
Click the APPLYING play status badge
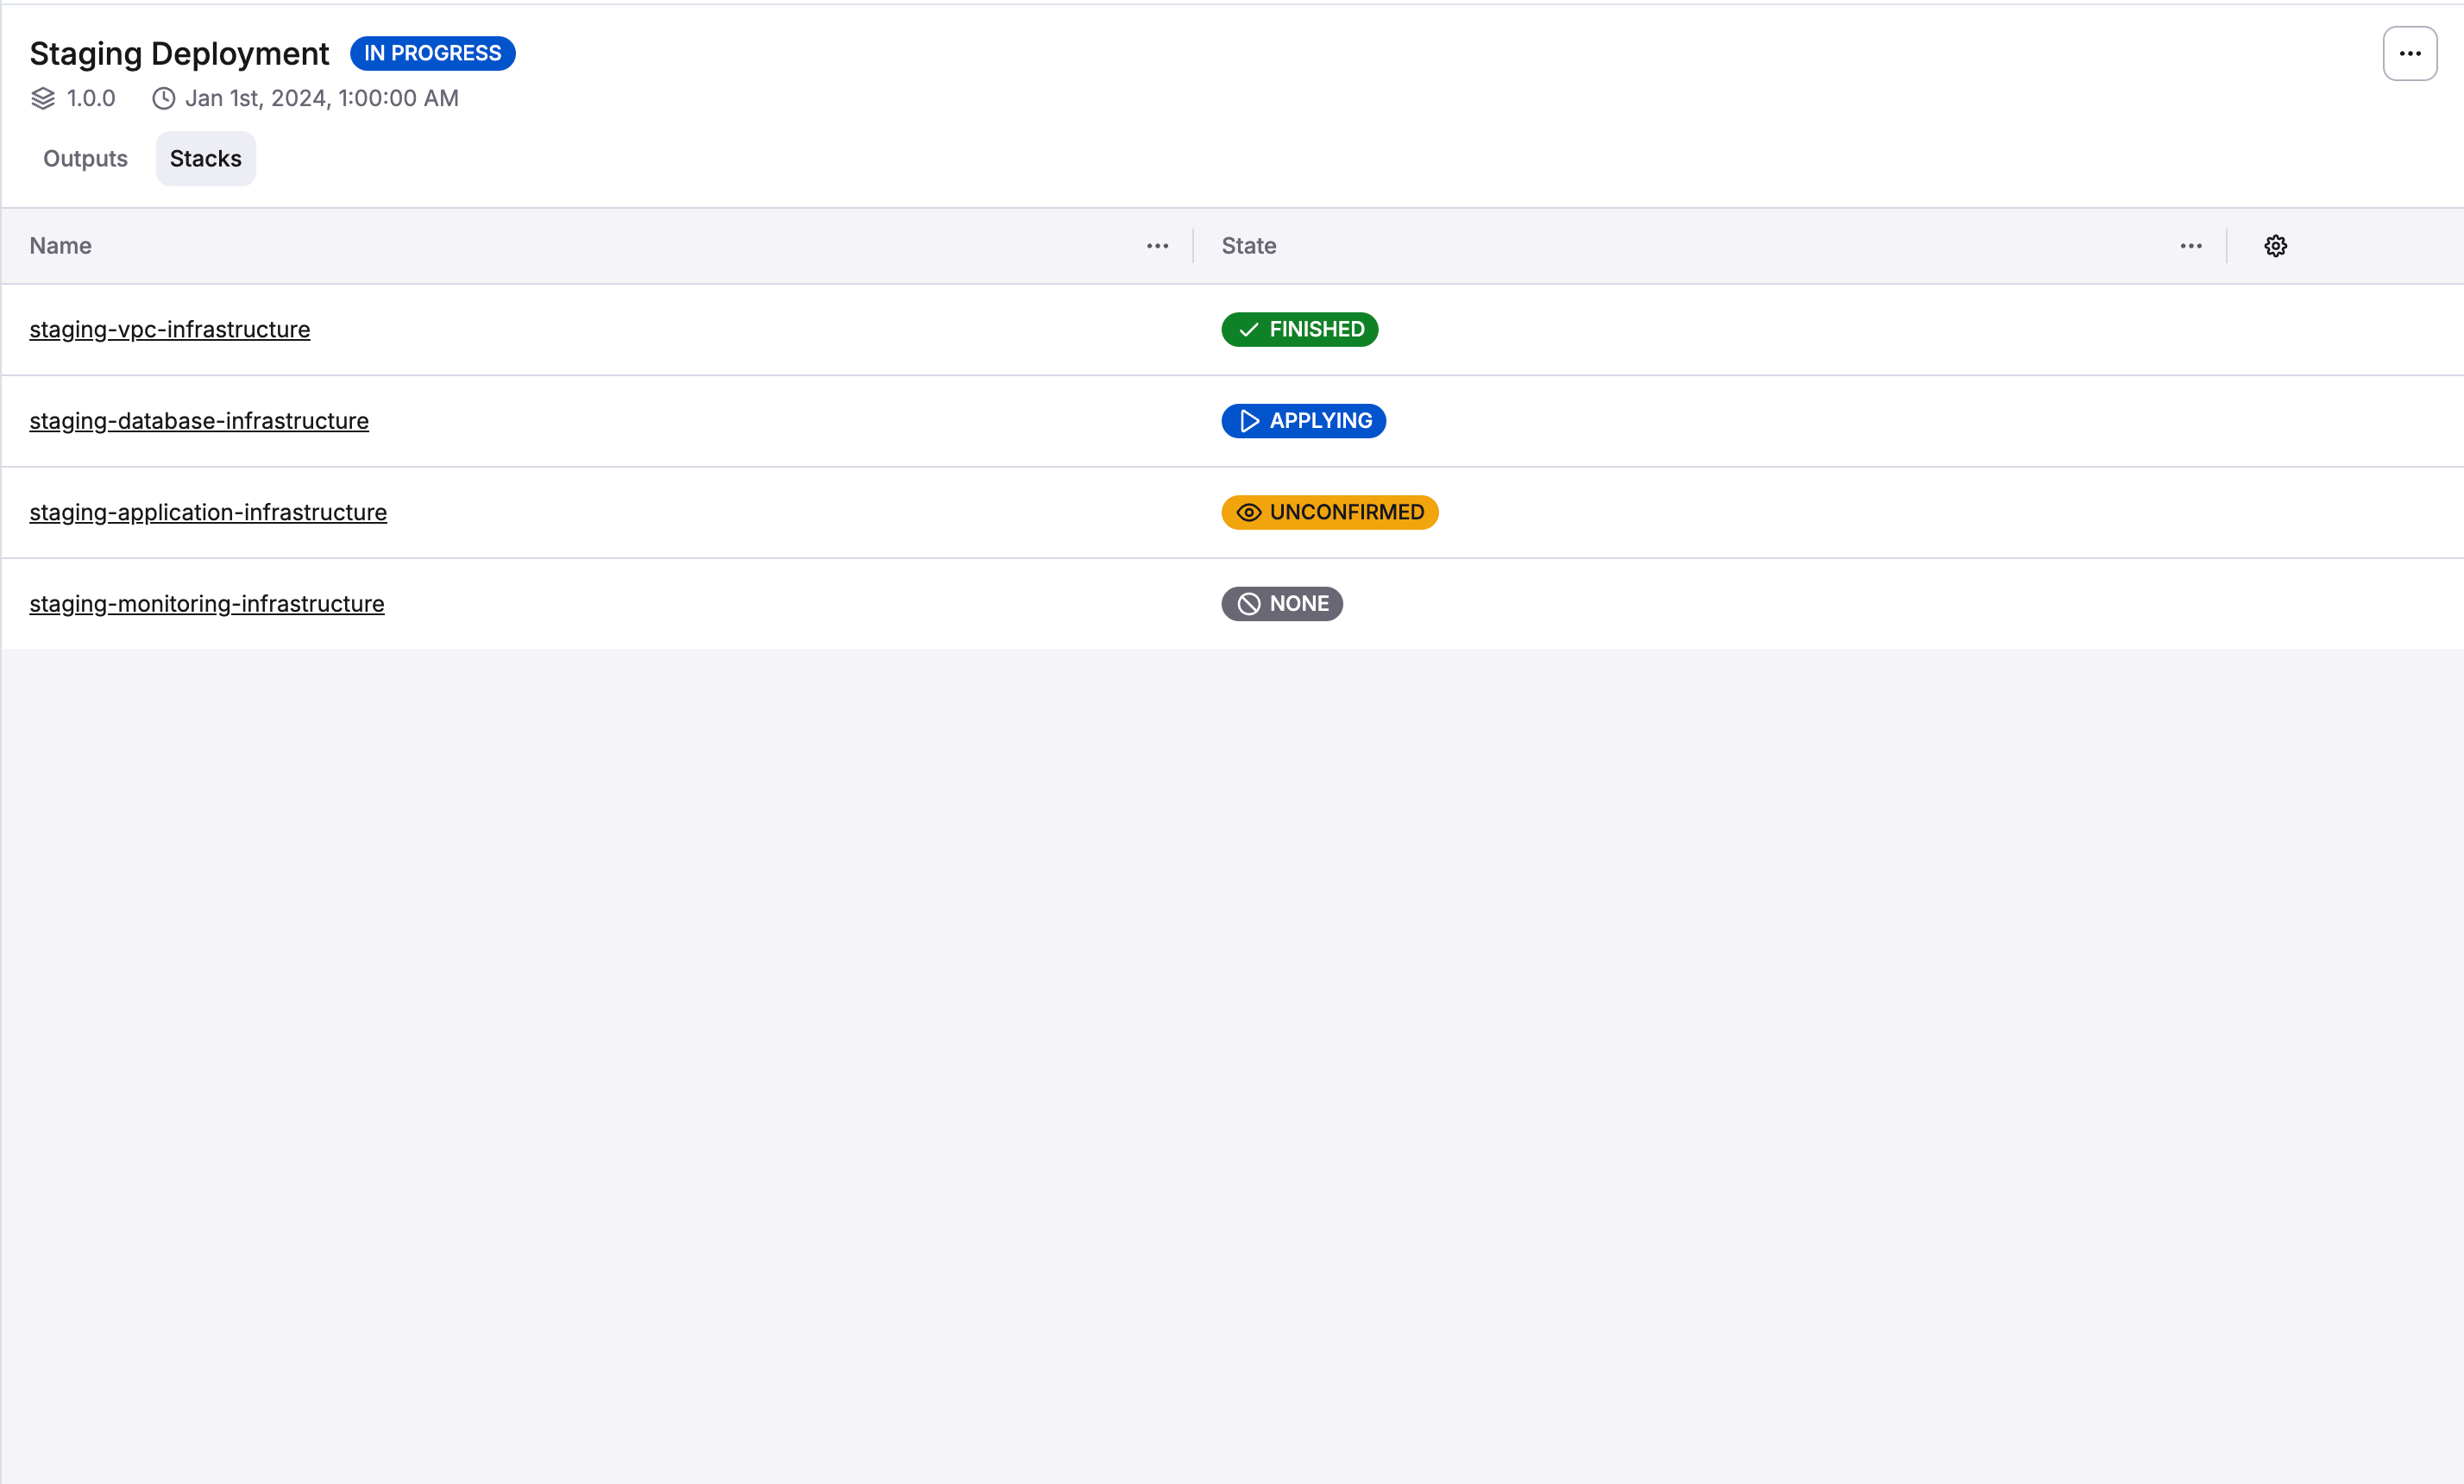[x=1303, y=421]
